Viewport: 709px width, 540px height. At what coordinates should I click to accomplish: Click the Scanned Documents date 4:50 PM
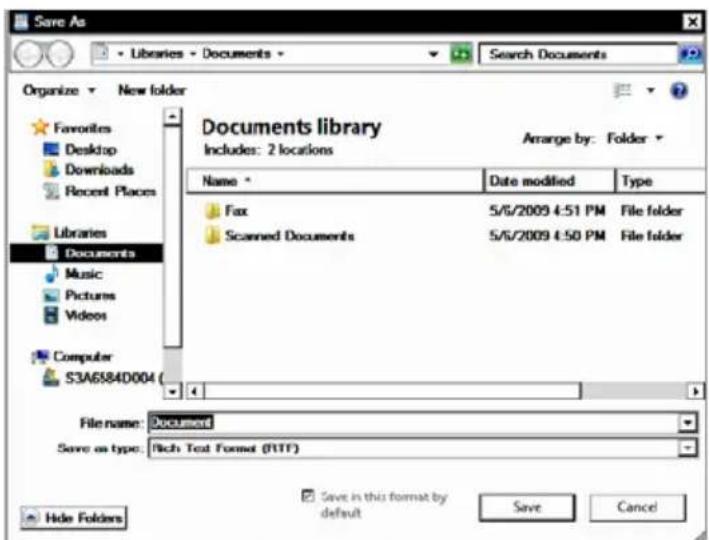(547, 236)
